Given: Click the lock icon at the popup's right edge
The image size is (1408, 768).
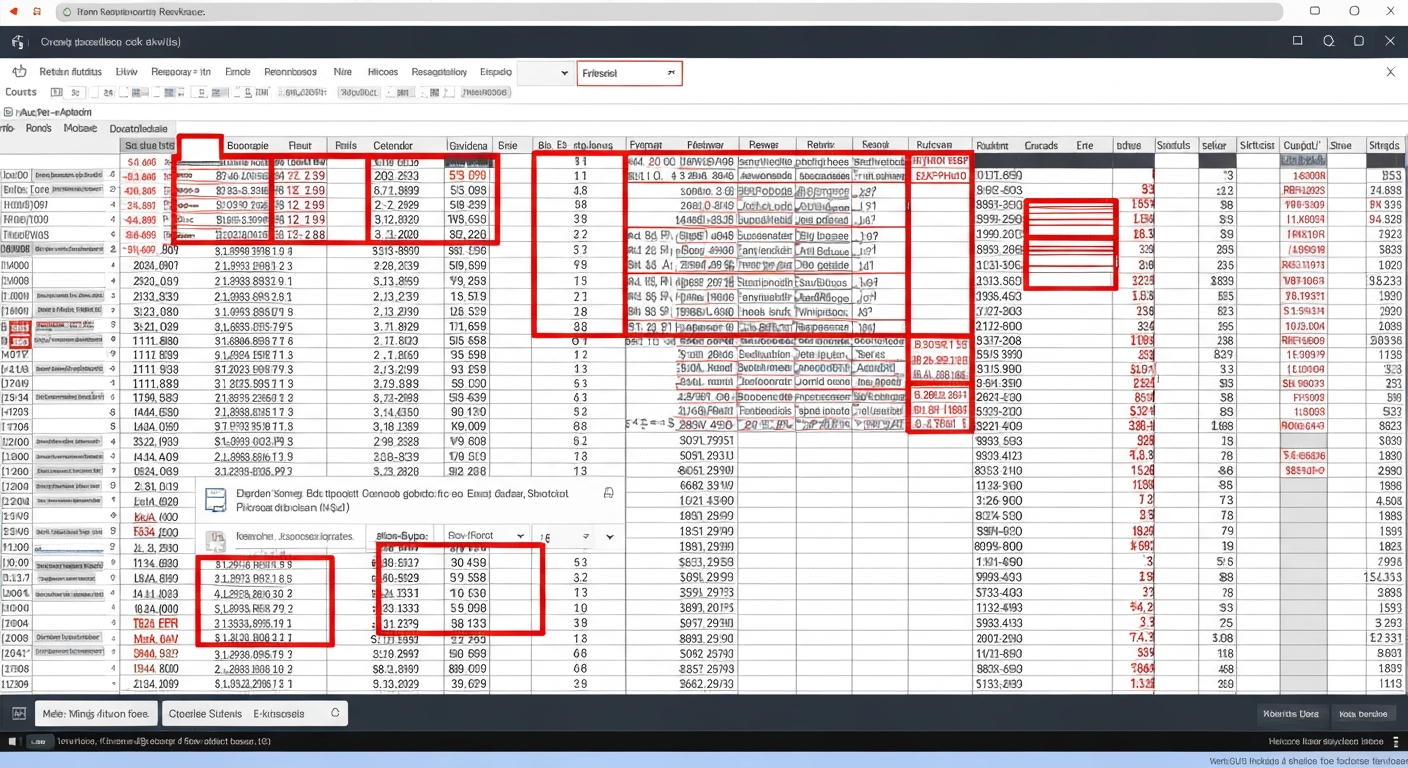Looking at the screenshot, I should coord(608,493).
